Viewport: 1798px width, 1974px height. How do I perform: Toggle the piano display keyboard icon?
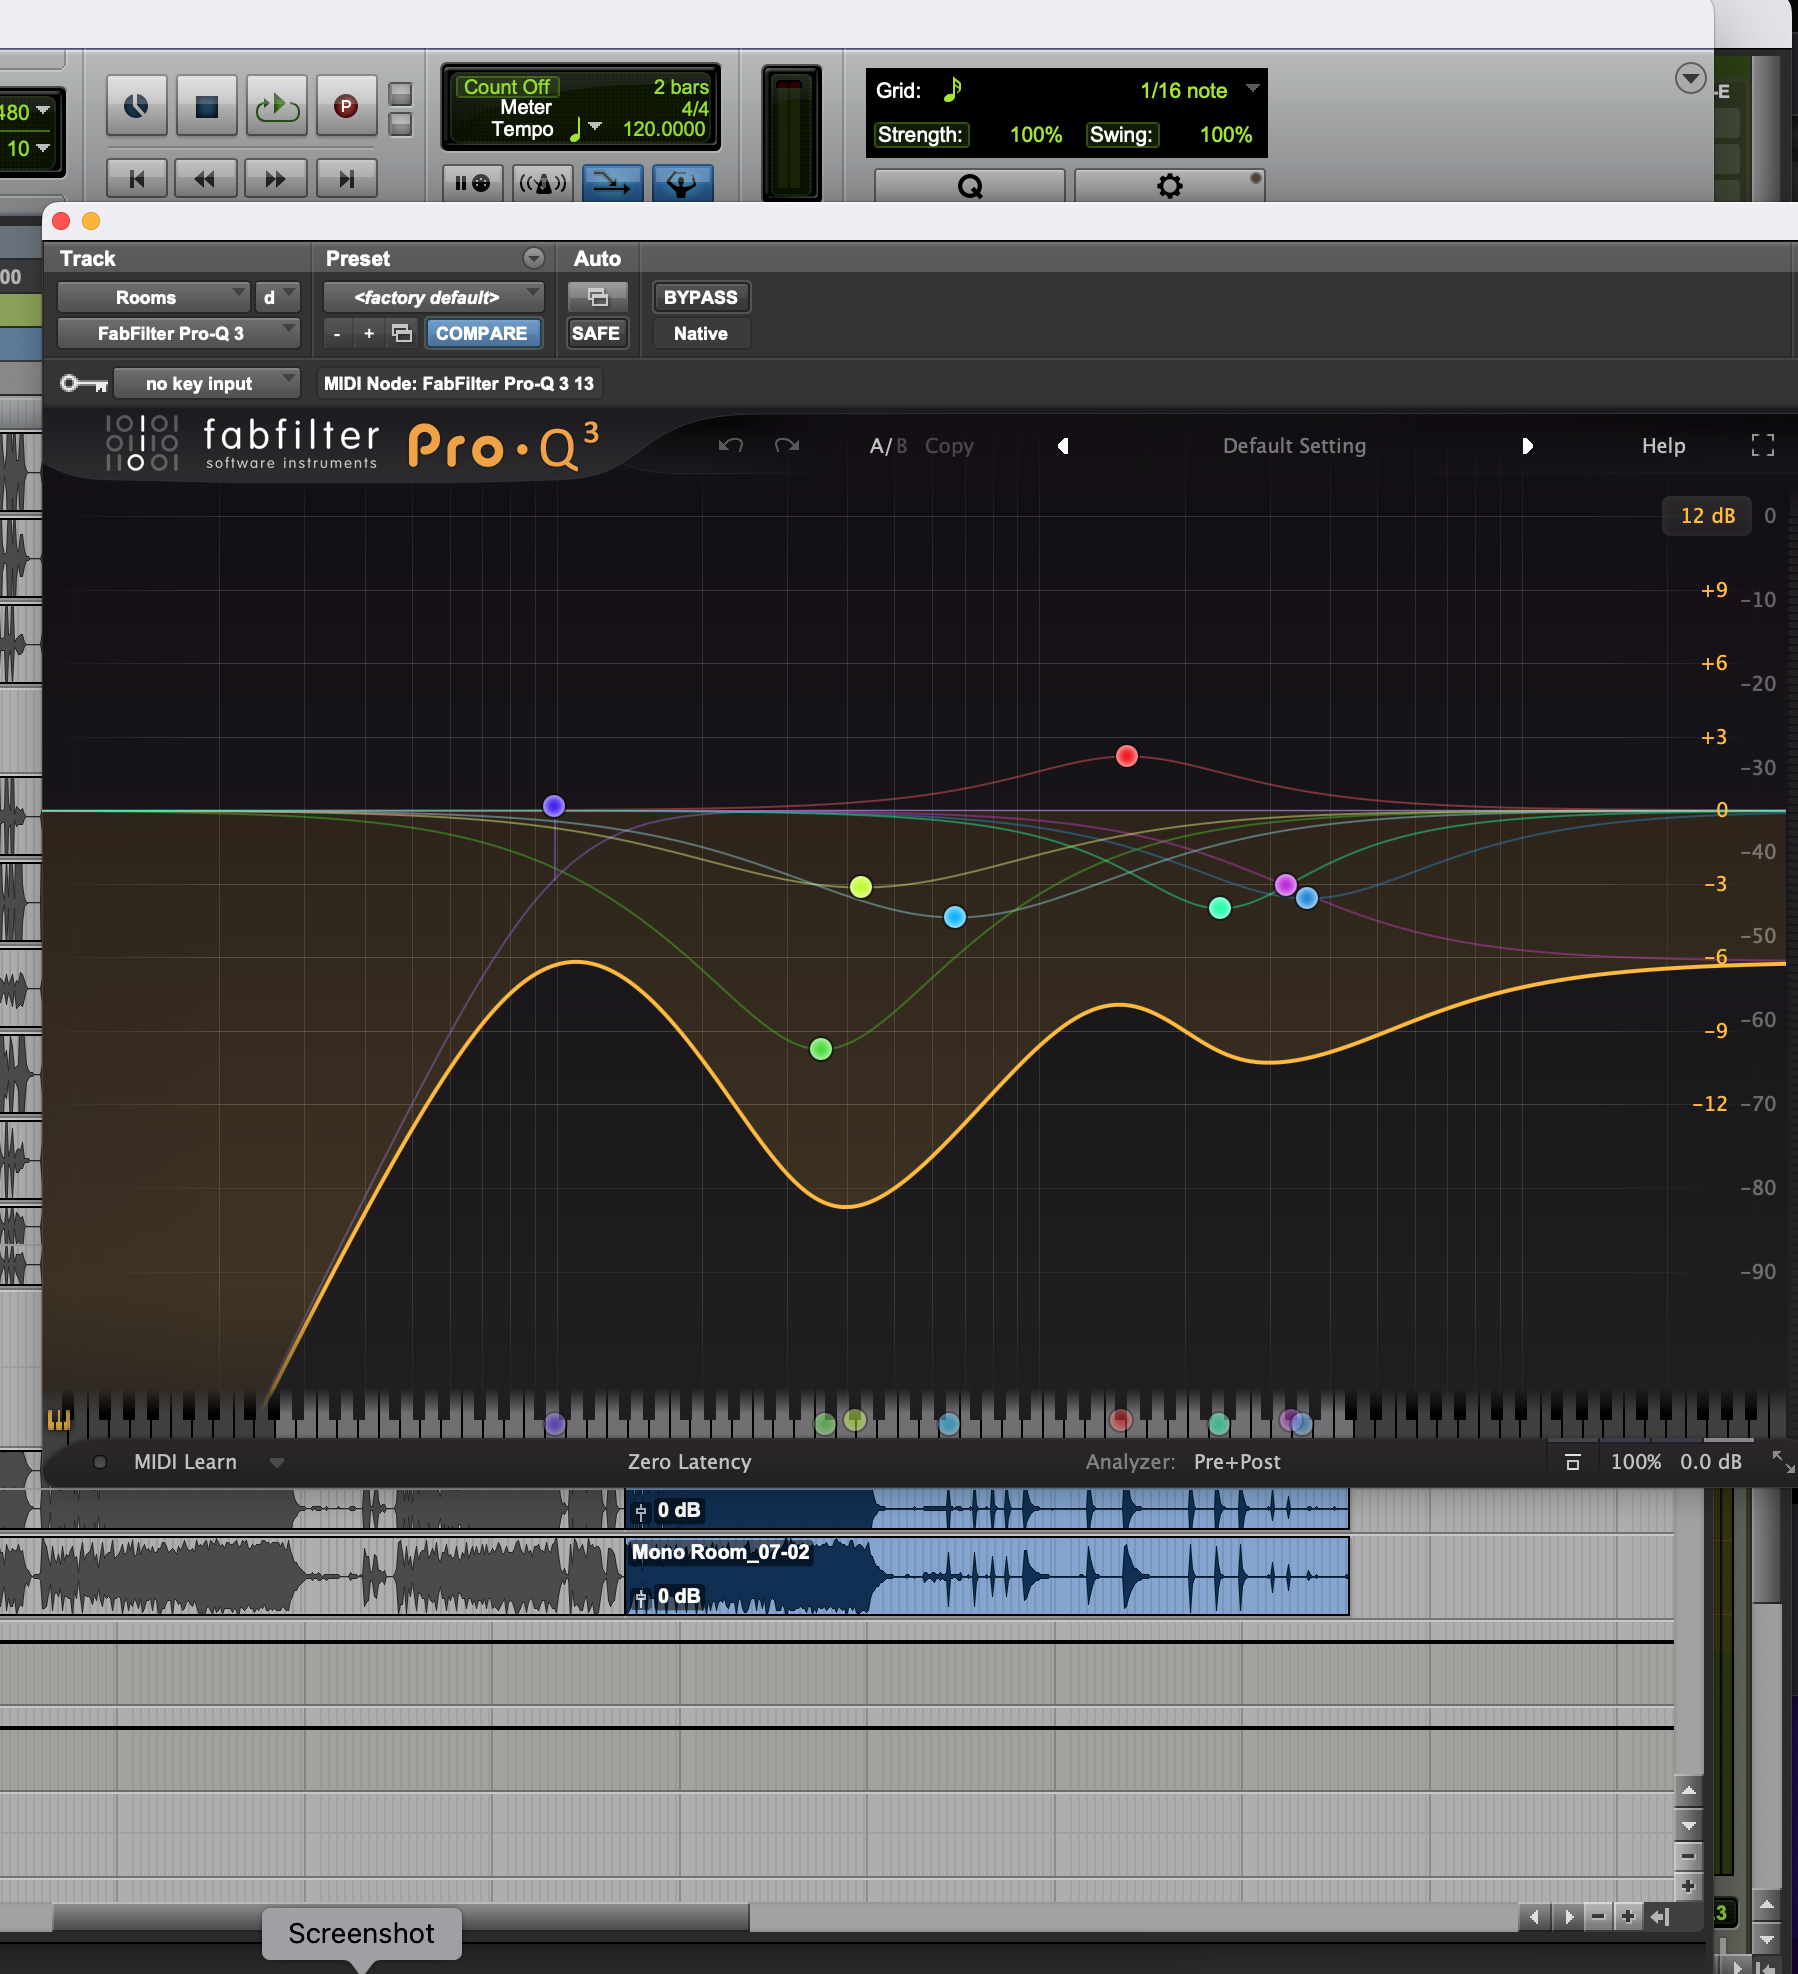coord(59,1419)
